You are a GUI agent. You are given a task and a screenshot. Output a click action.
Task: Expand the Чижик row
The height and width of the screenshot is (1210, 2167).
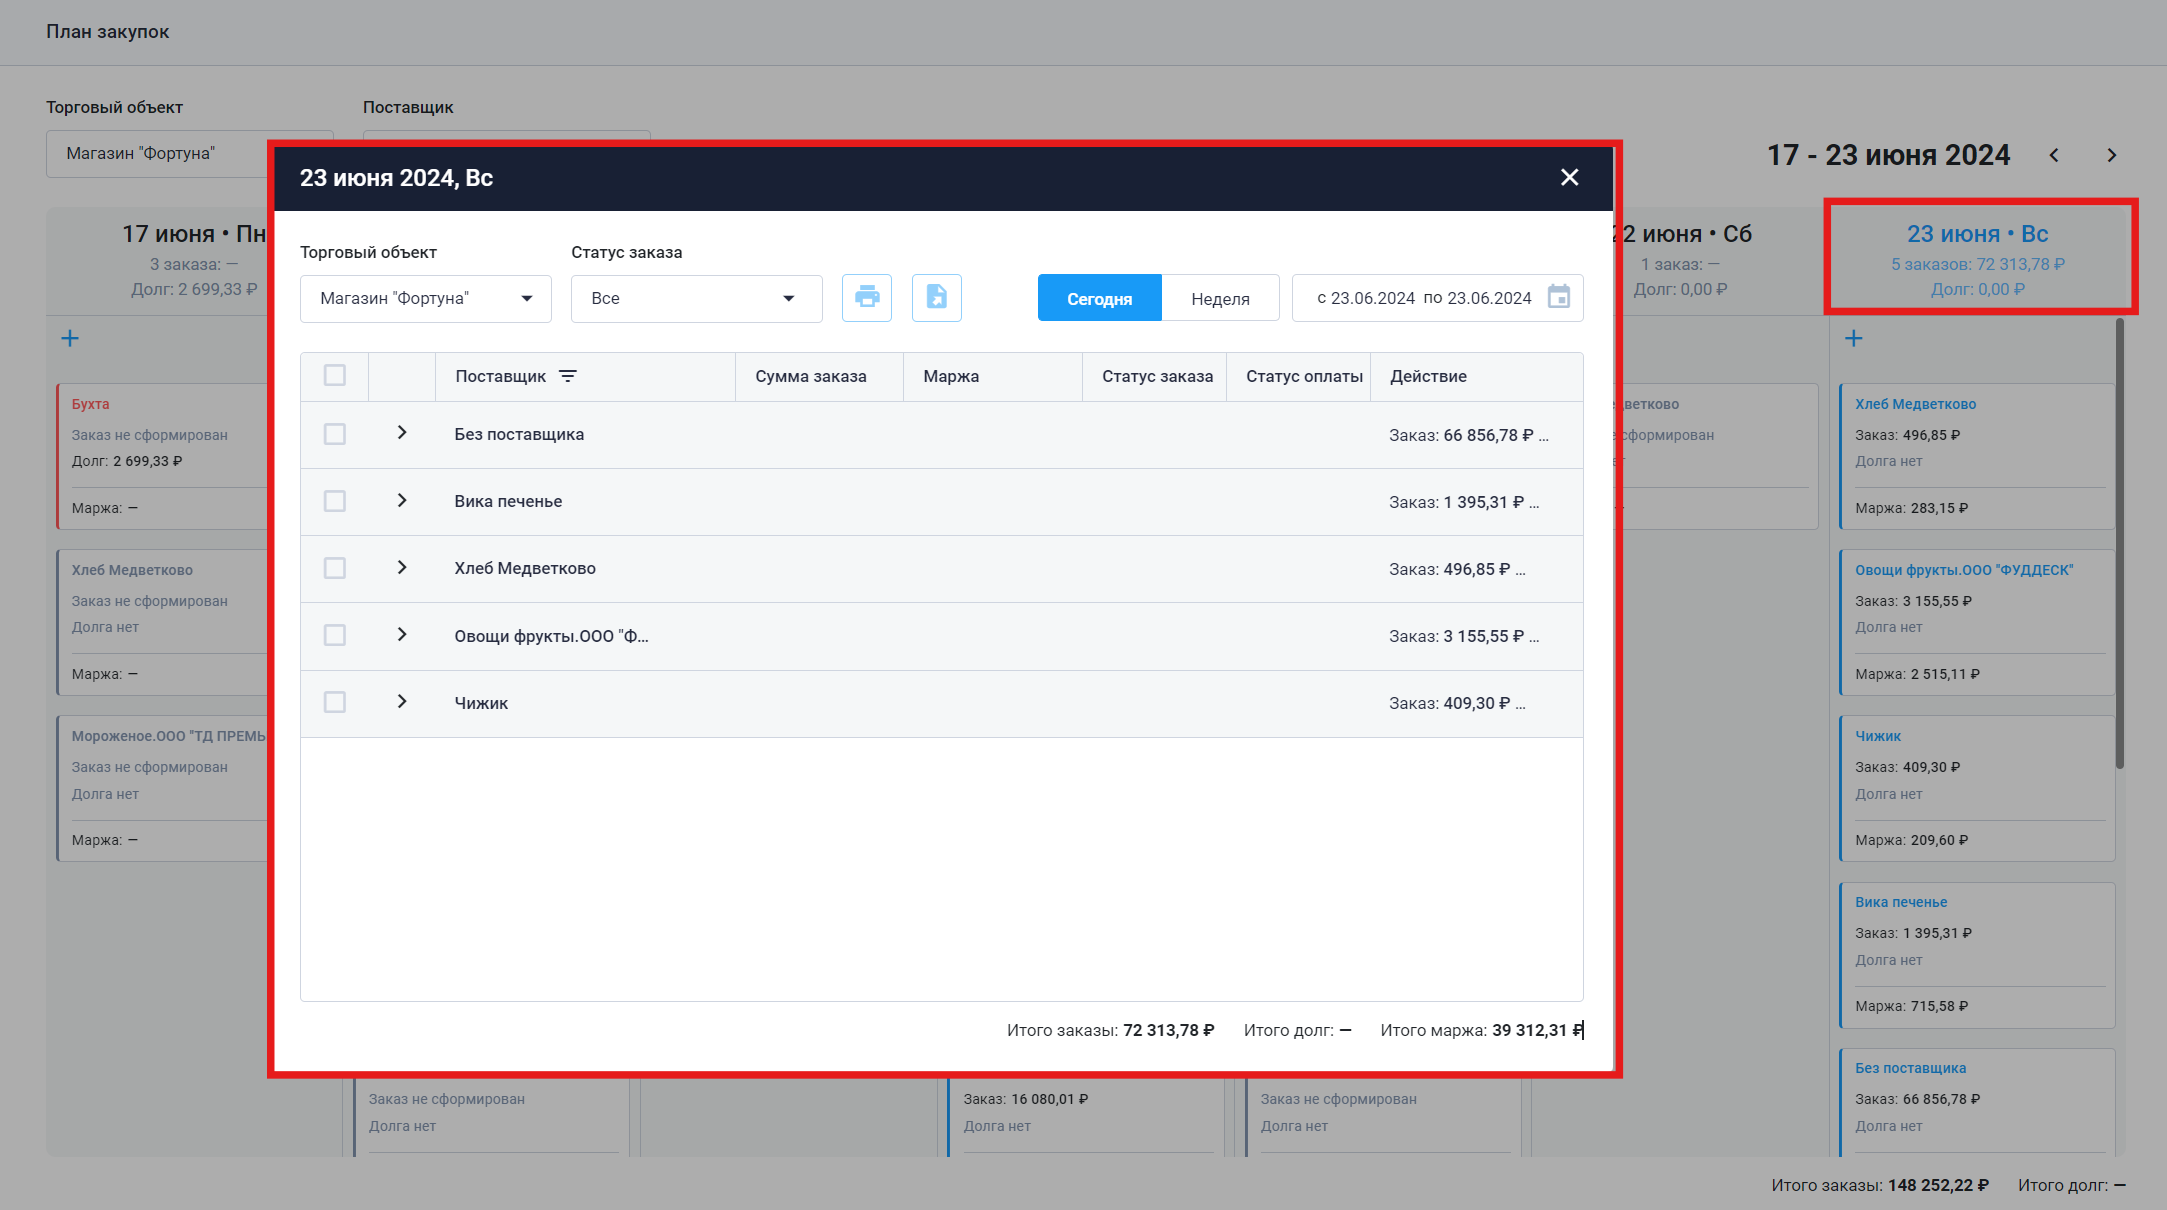[402, 701]
